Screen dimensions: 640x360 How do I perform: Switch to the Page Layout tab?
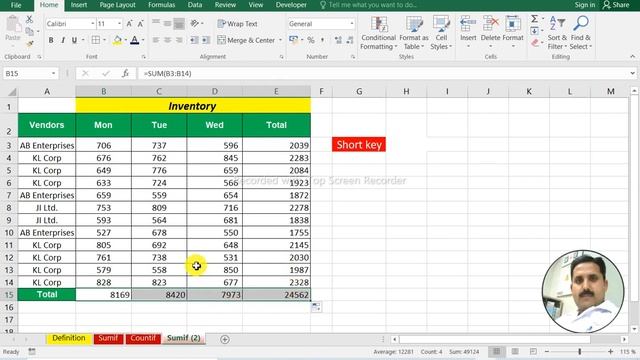tap(118, 5)
